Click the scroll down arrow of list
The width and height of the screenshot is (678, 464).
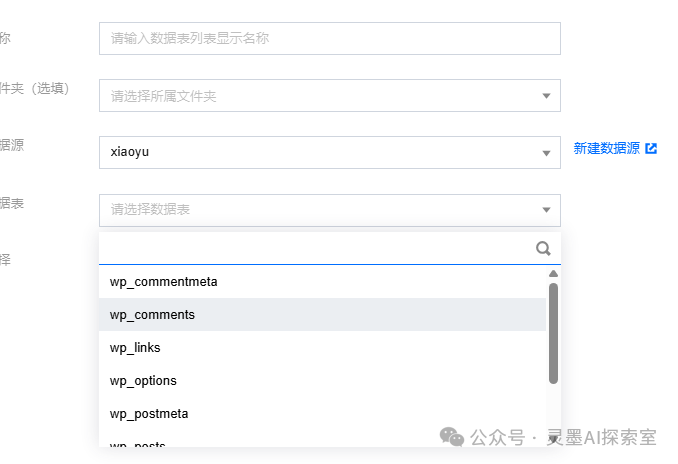[x=553, y=438]
